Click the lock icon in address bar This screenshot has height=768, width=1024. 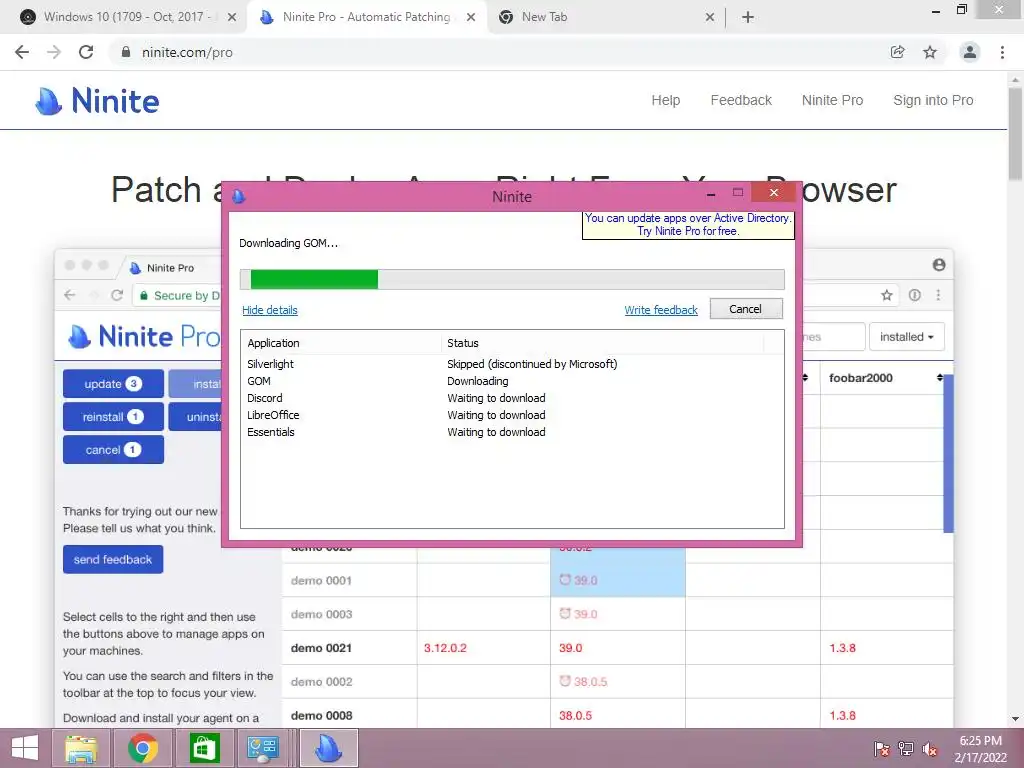(126, 52)
